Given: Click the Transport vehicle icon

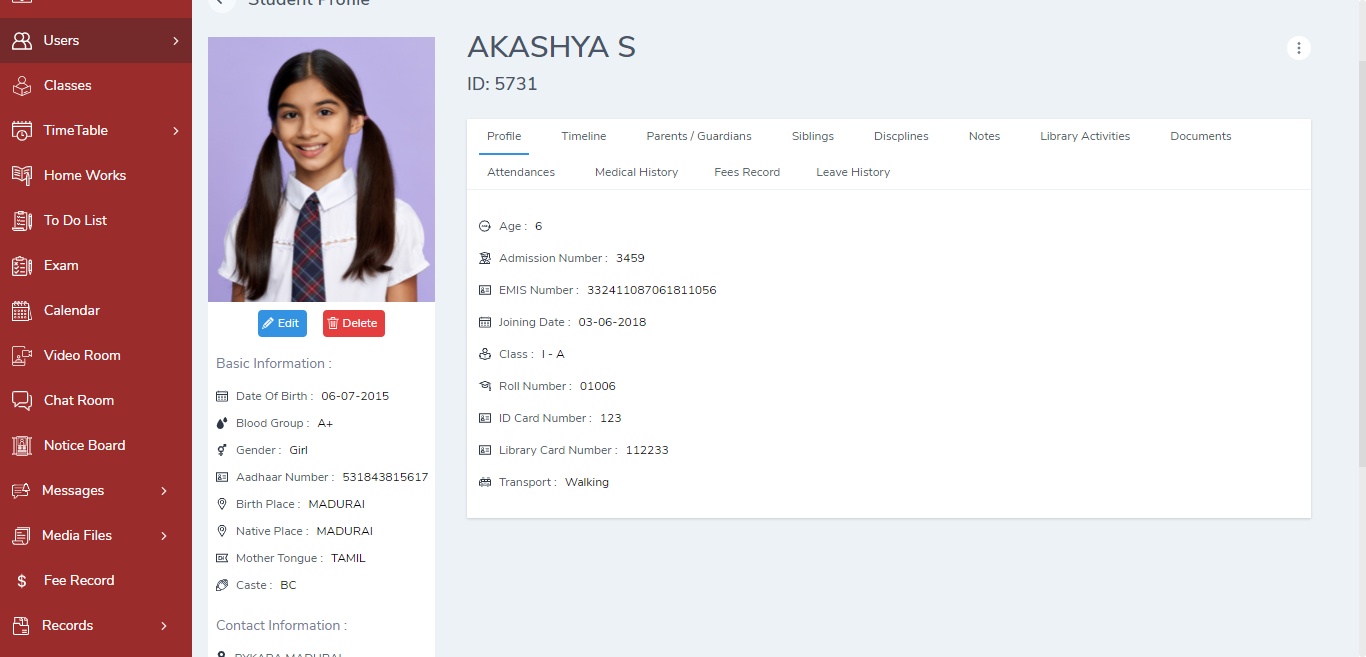Looking at the screenshot, I should [485, 483].
